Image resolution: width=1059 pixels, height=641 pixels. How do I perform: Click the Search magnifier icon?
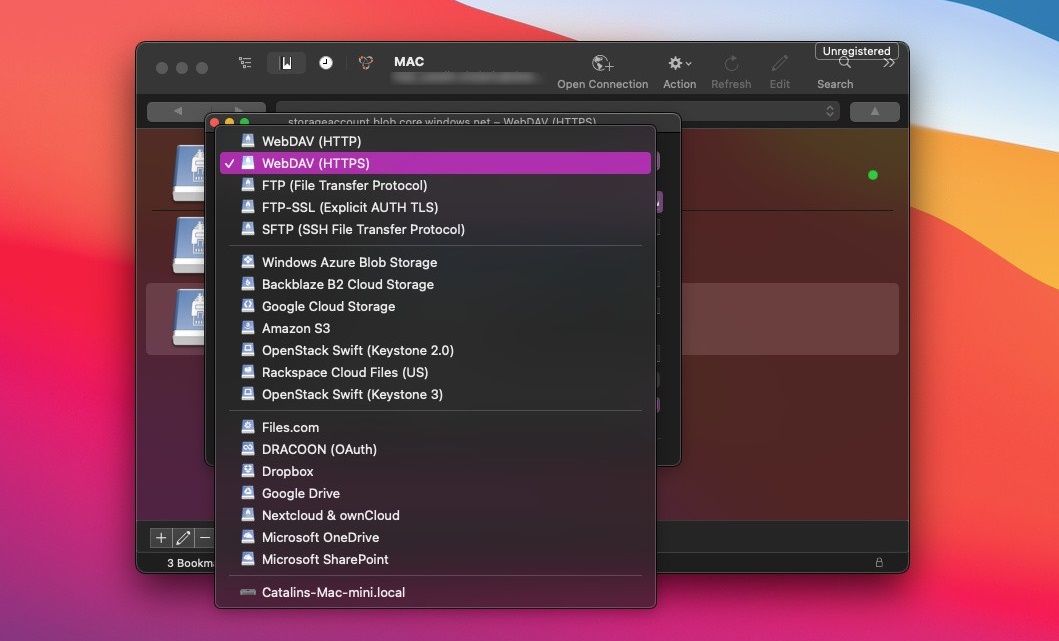click(845, 64)
